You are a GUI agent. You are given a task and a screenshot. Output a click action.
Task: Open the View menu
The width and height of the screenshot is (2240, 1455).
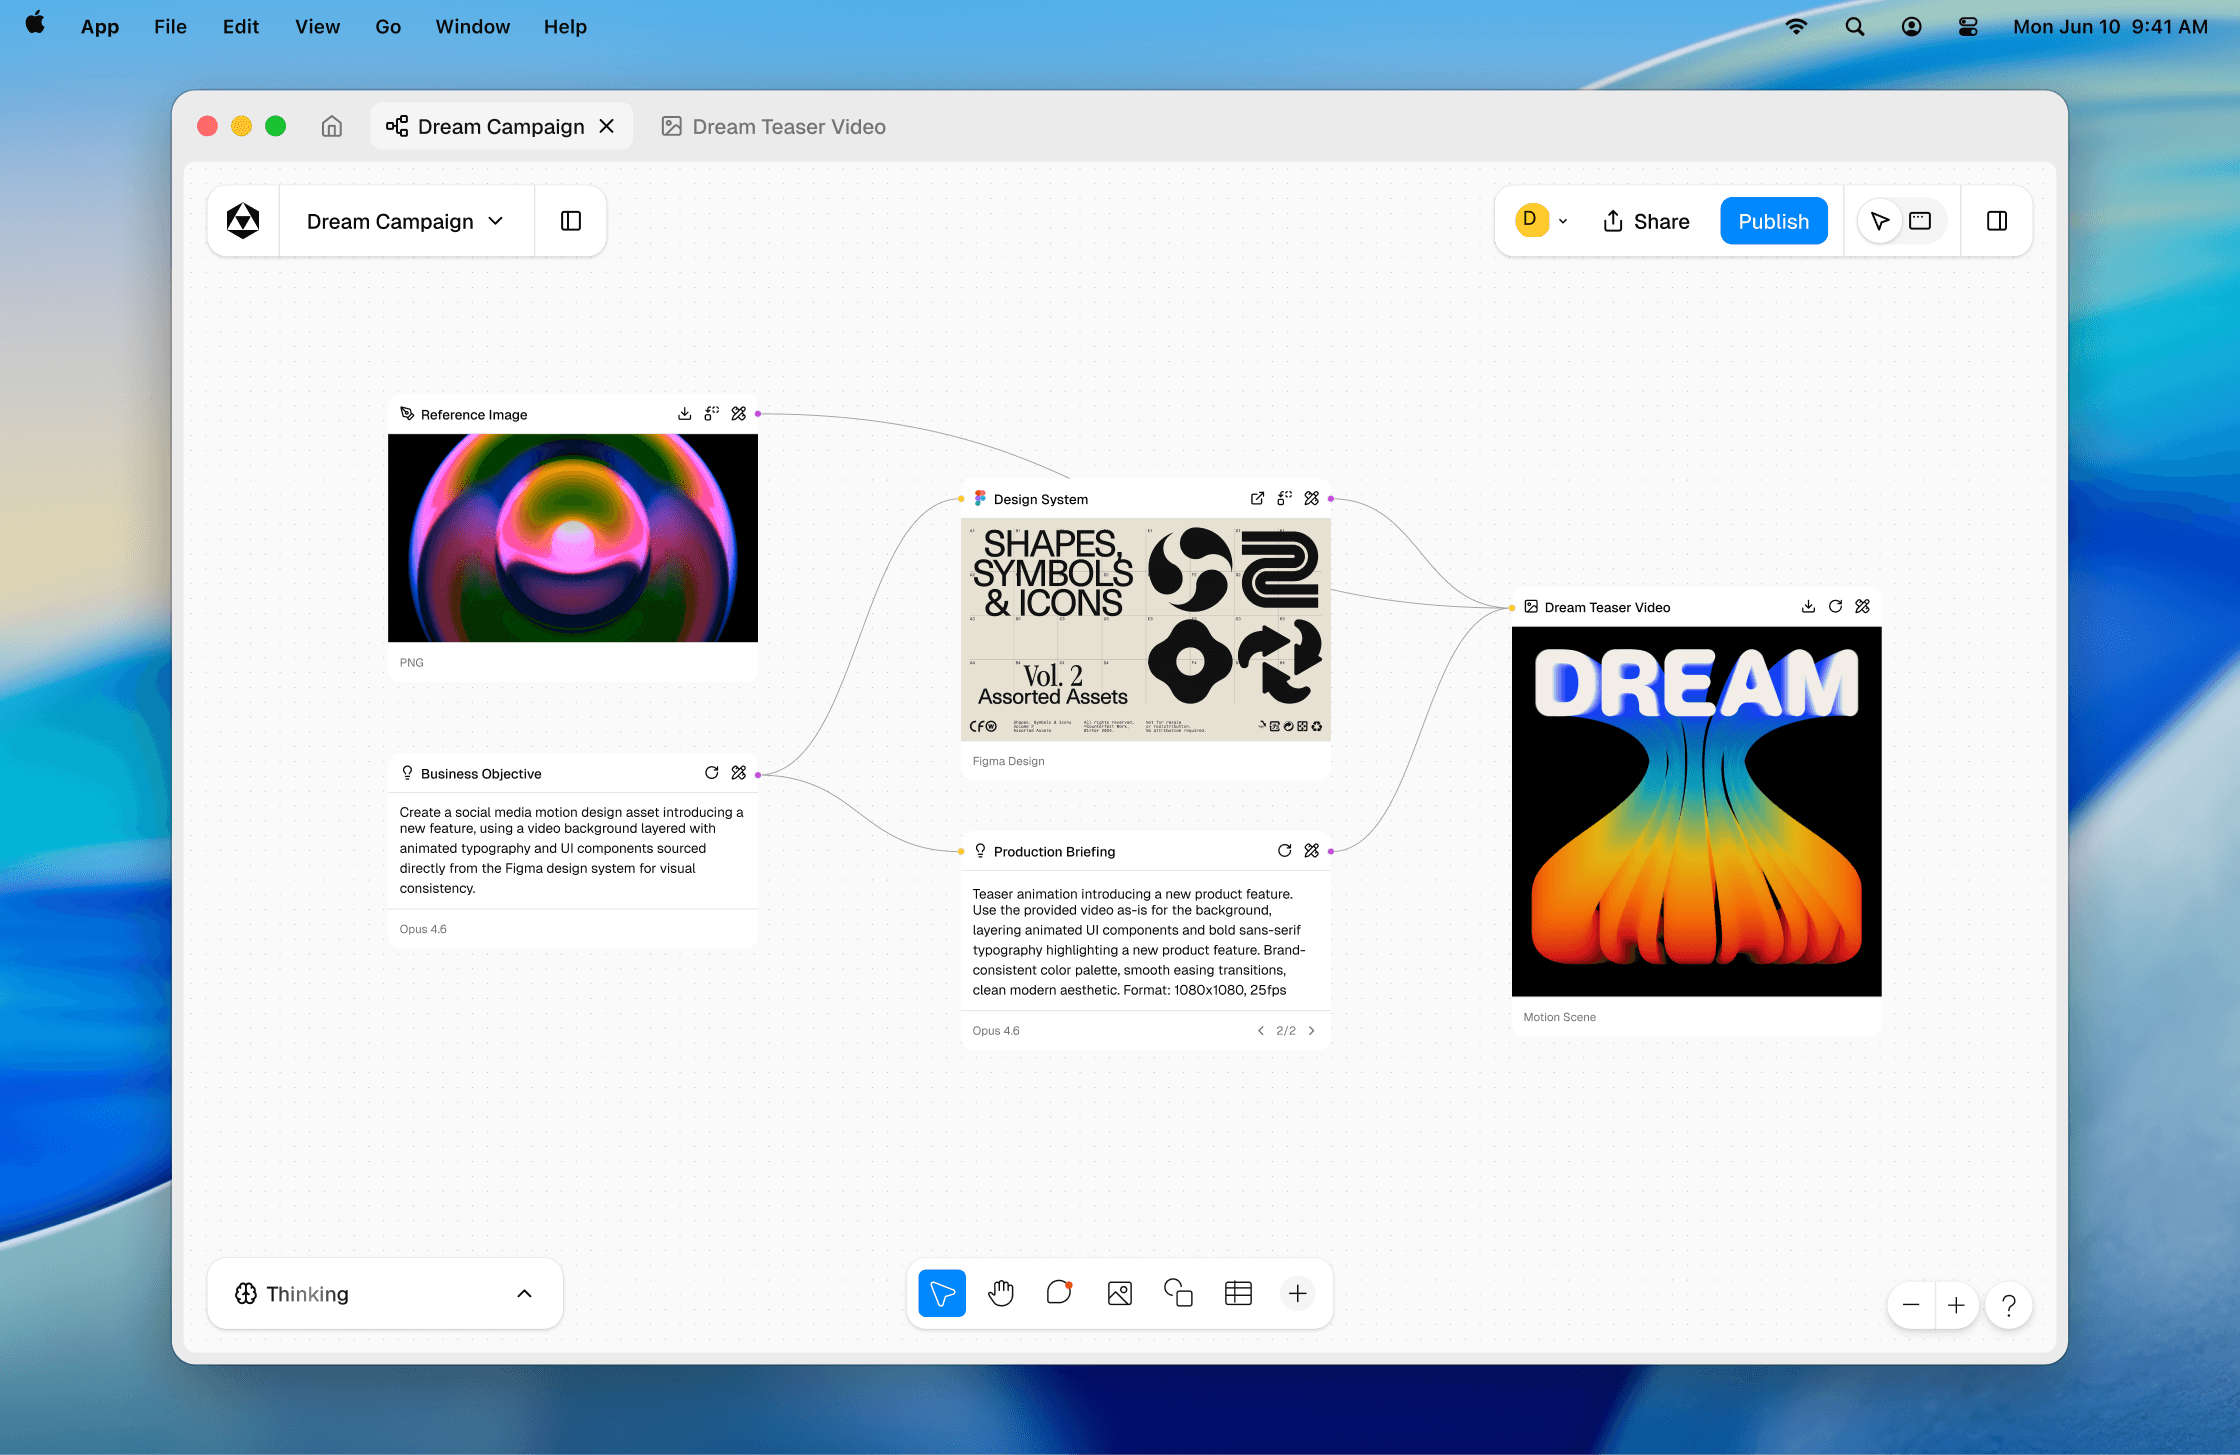[x=317, y=27]
